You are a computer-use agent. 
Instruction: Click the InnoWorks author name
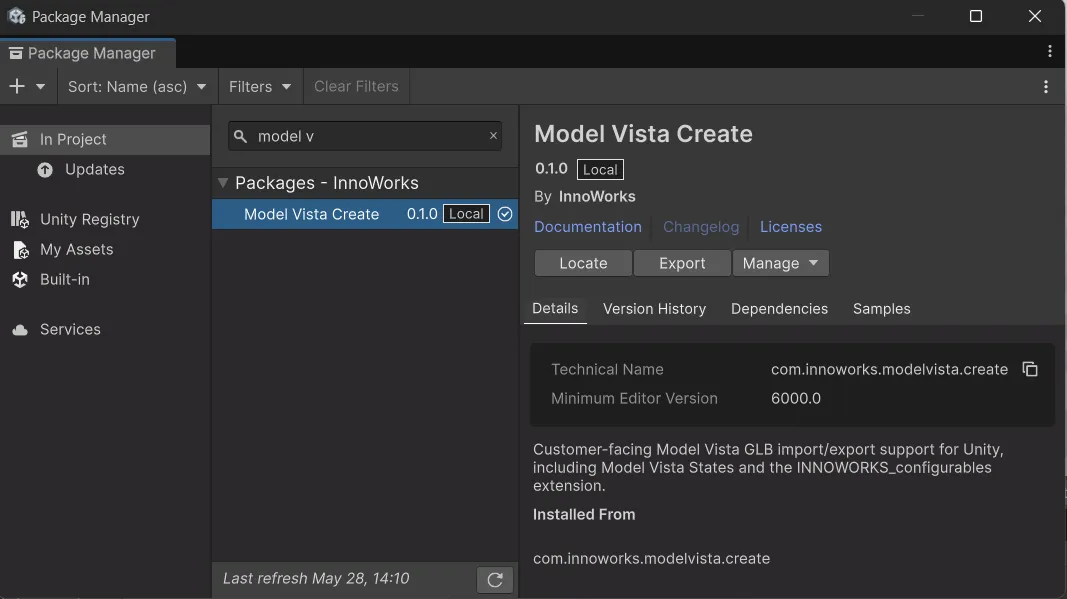coord(597,197)
